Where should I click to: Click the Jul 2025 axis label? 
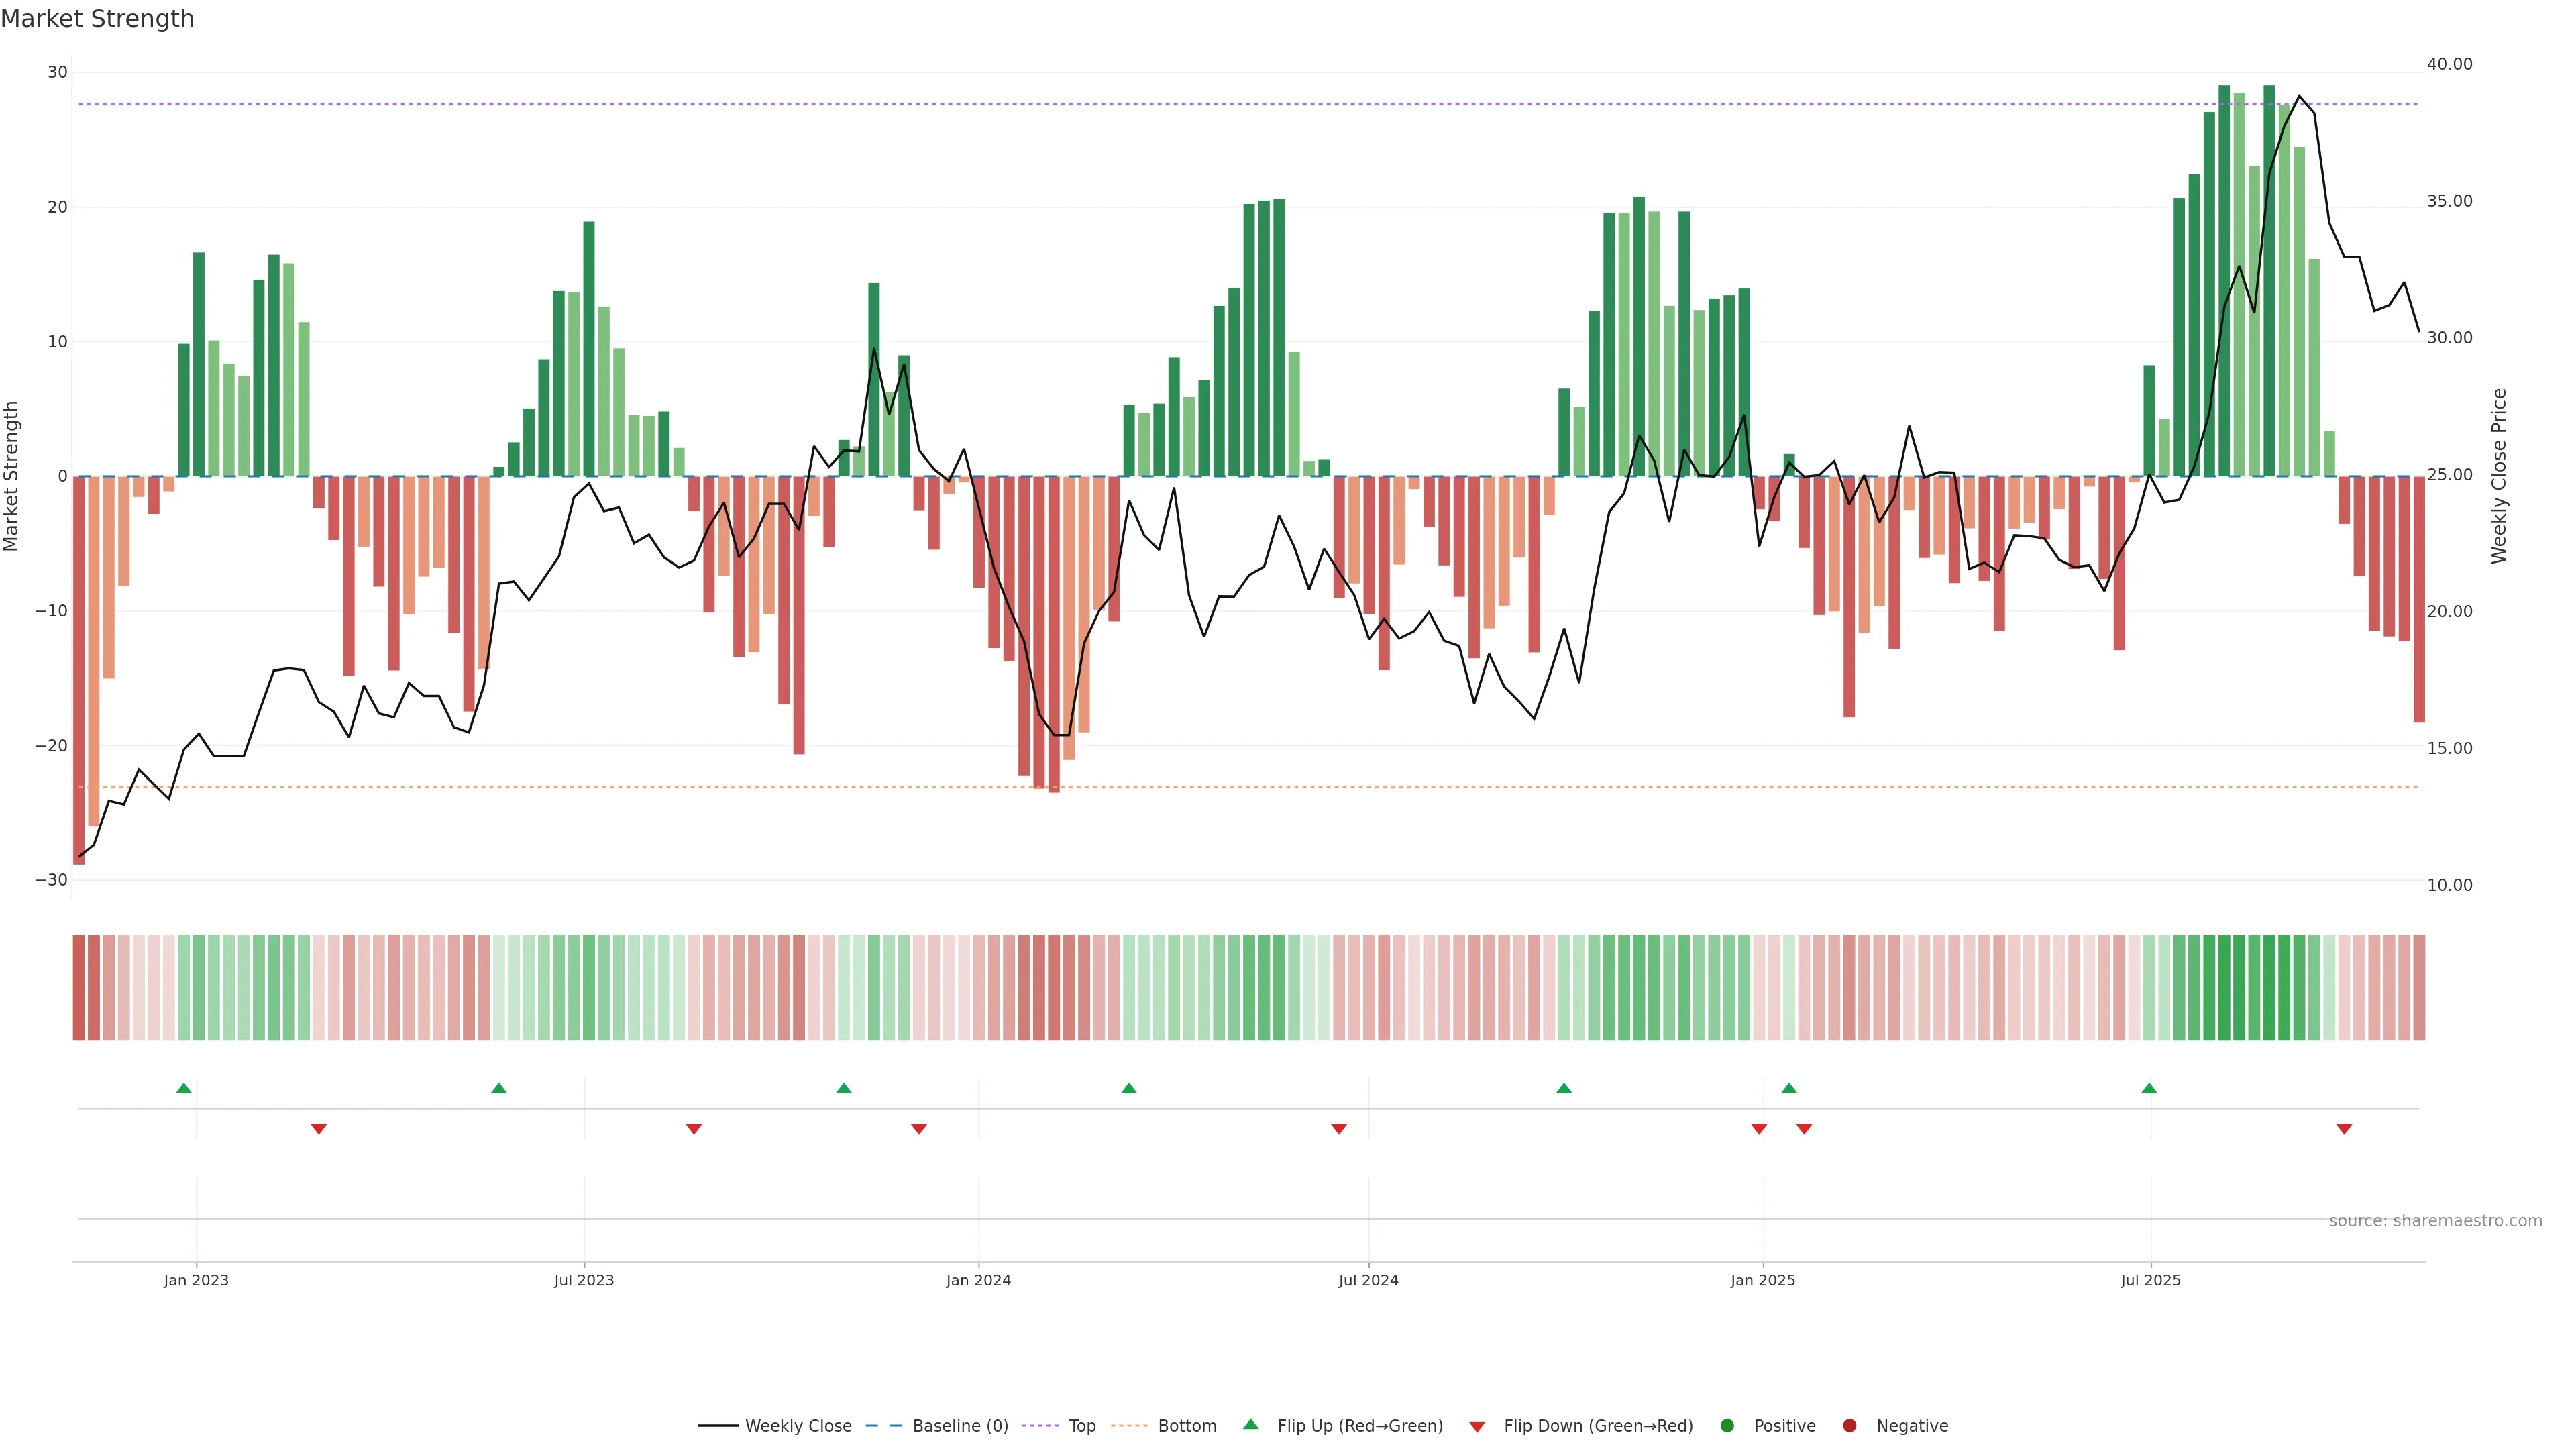(2150, 1280)
